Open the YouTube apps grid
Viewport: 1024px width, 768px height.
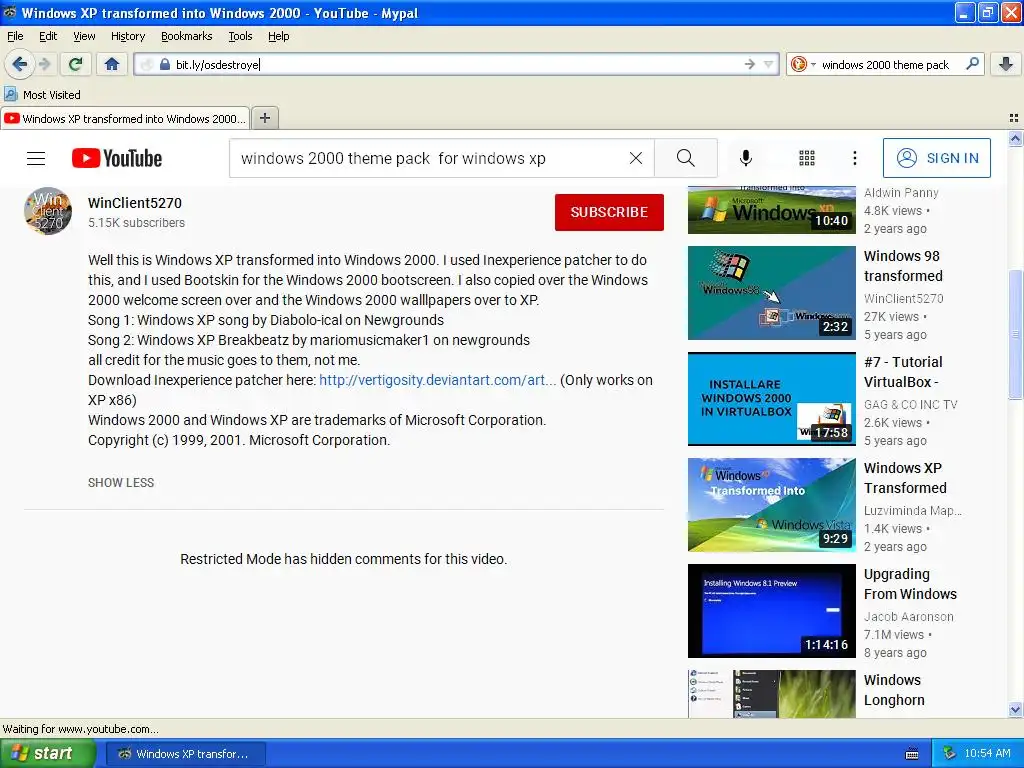[807, 158]
